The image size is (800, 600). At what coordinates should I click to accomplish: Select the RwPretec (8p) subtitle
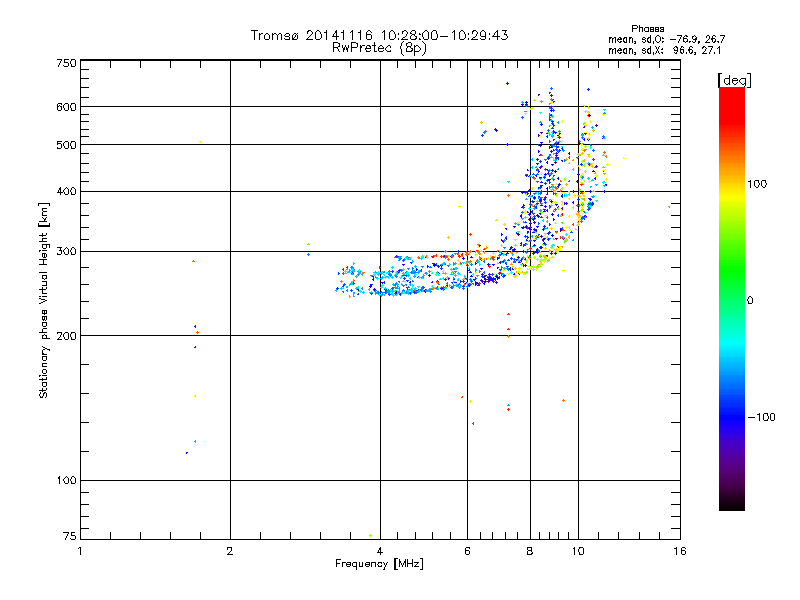(x=379, y=48)
